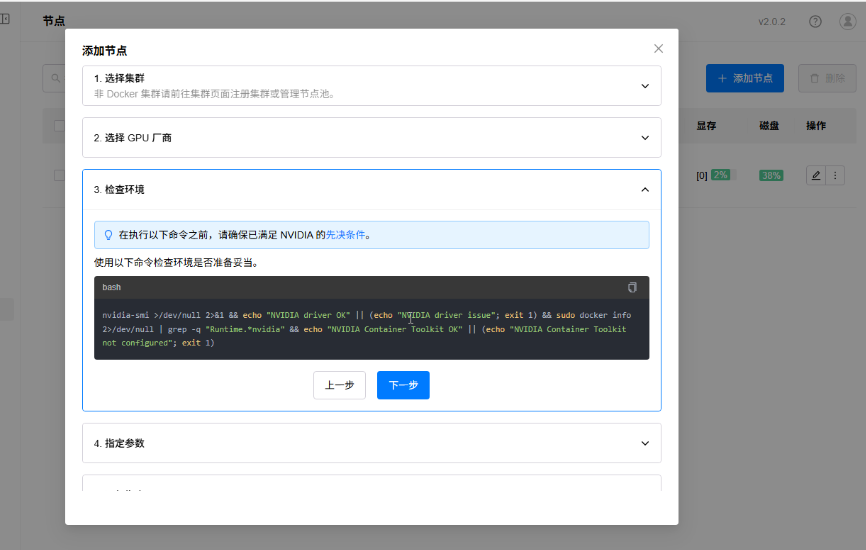Tick the header select-all checkbox in node table
Image resolution: width=866 pixels, height=550 pixels.
[59, 126]
